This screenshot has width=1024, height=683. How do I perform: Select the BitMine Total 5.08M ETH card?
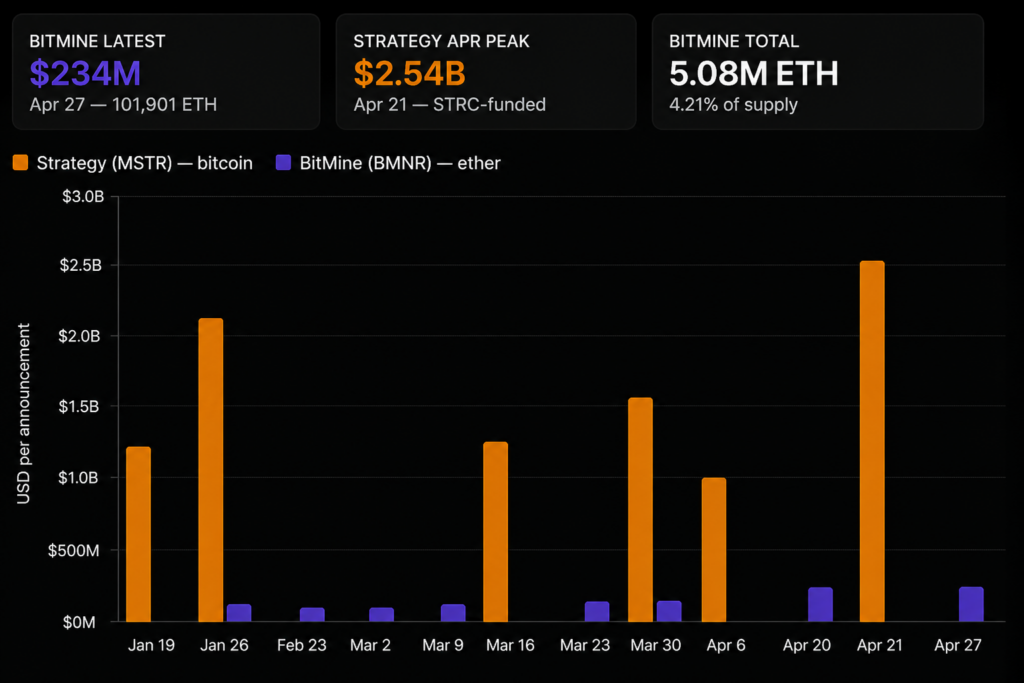pyautogui.click(x=817, y=71)
